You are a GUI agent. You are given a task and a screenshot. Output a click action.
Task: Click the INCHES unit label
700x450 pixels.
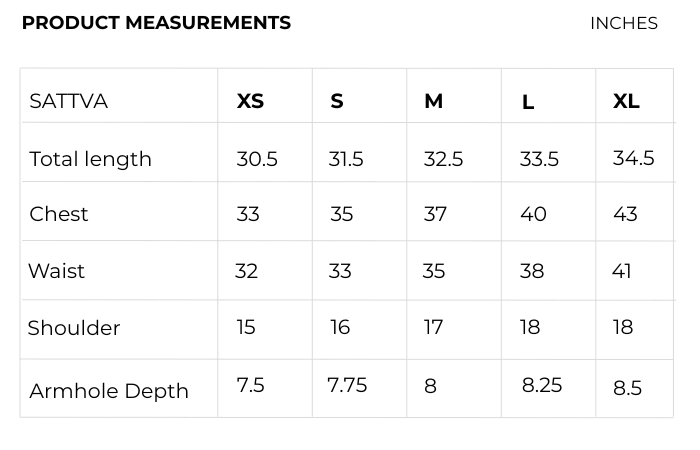click(623, 23)
